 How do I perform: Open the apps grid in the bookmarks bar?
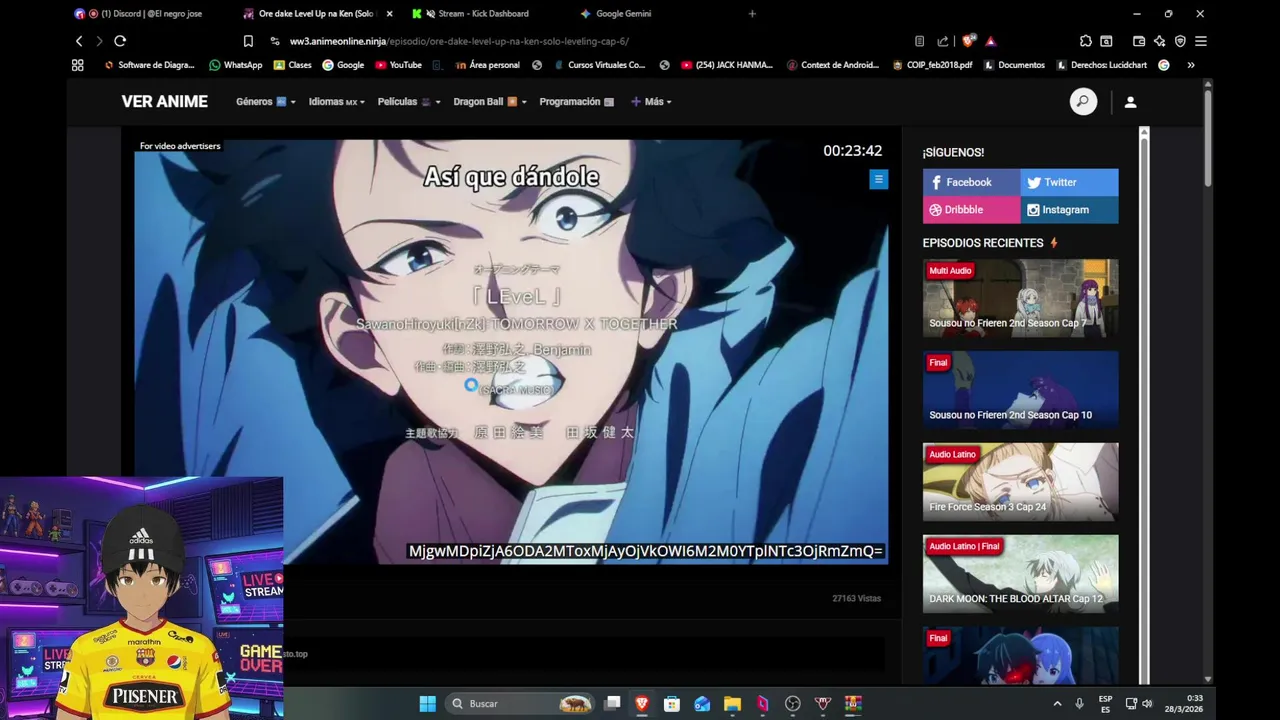[77, 65]
